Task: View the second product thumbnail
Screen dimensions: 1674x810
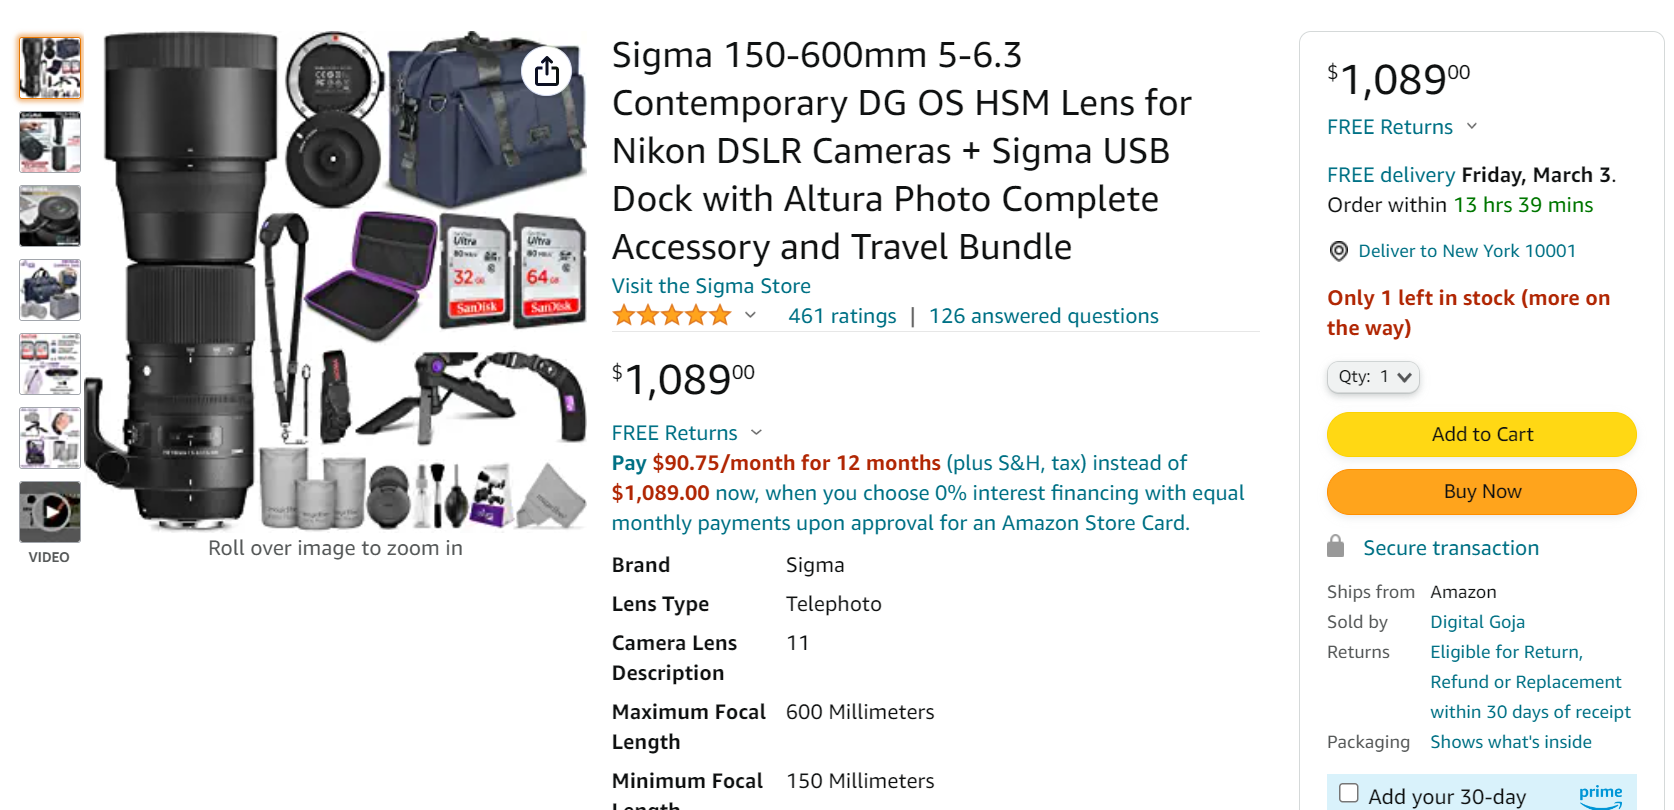Action: (50, 142)
